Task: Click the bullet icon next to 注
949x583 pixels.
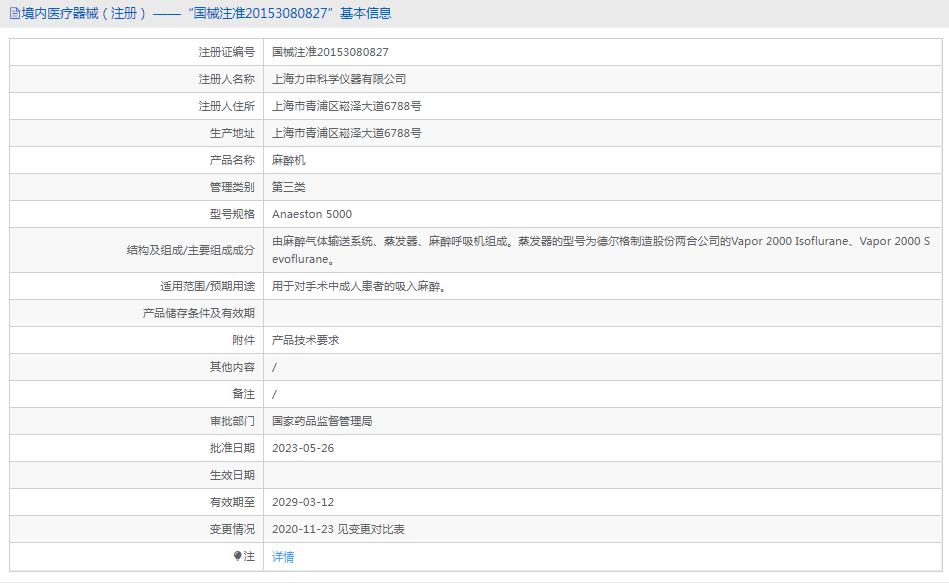Action: pyautogui.click(x=238, y=556)
